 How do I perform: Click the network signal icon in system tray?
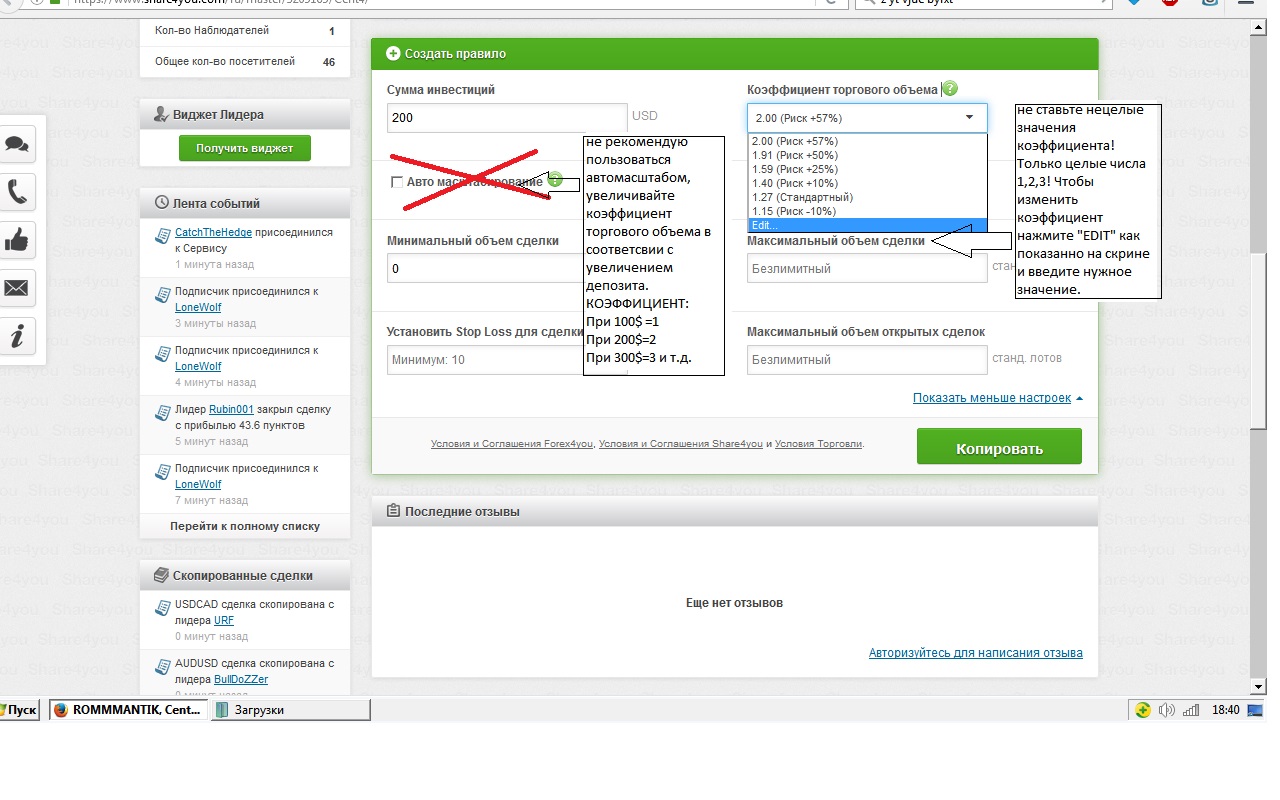[1190, 710]
